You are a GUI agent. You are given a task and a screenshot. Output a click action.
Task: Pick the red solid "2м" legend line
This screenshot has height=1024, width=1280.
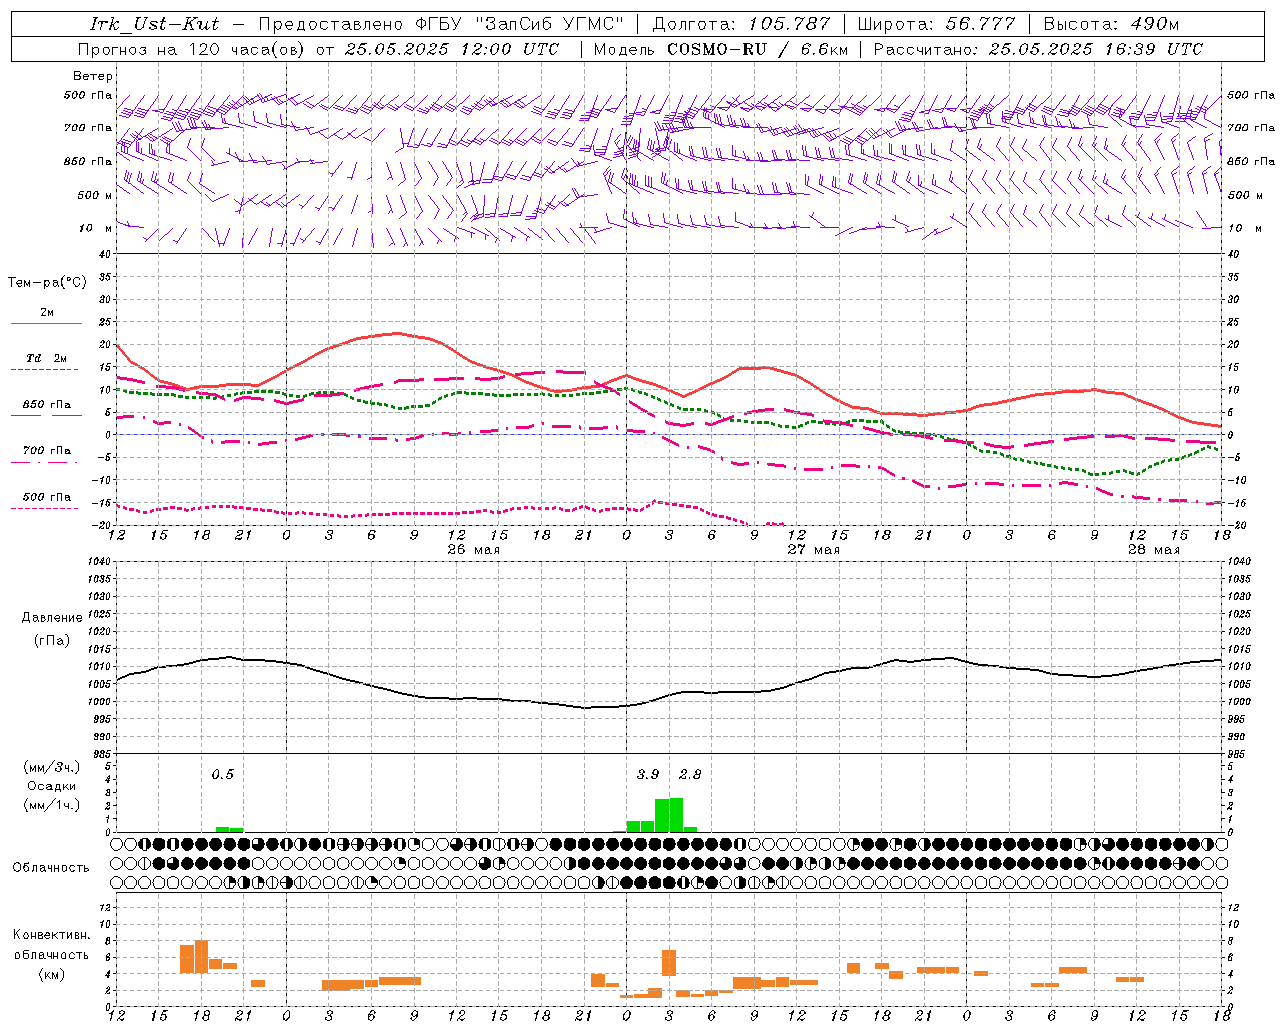(46, 323)
